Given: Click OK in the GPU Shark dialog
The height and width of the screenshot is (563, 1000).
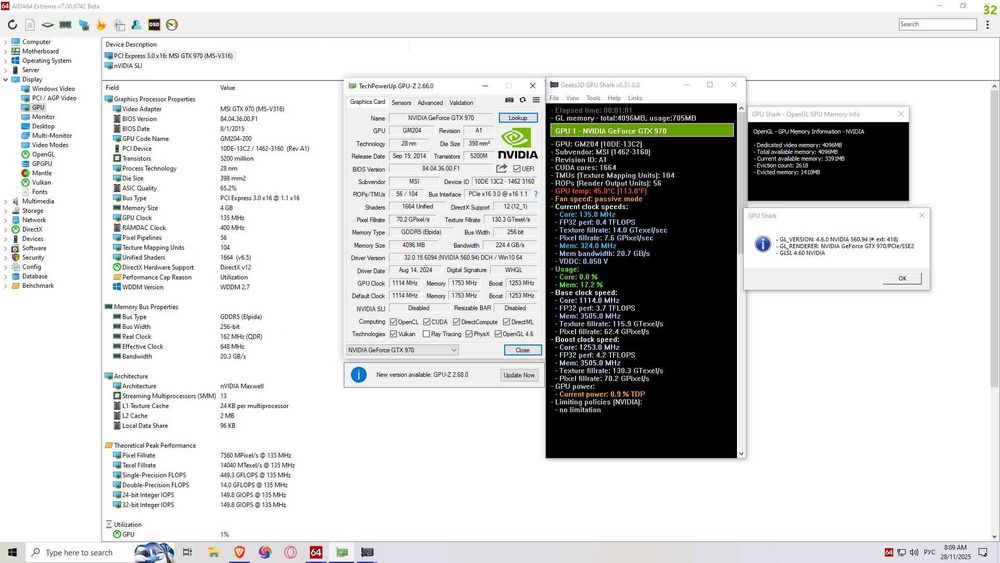Looking at the screenshot, I should pyautogui.click(x=902, y=279).
